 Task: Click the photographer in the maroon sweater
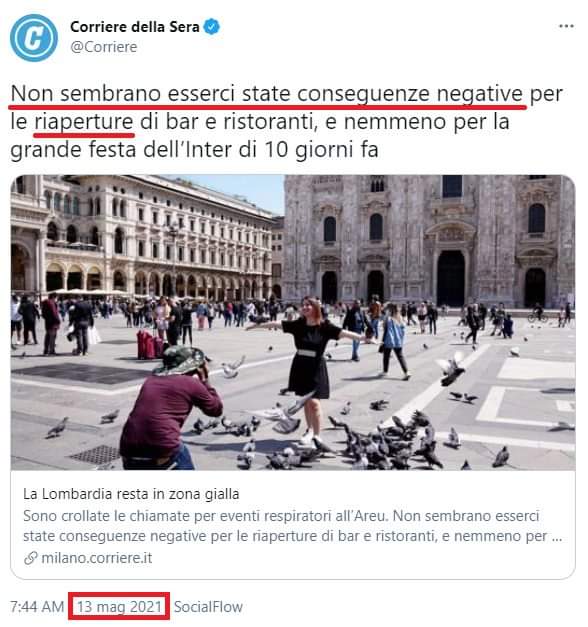(169, 408)
